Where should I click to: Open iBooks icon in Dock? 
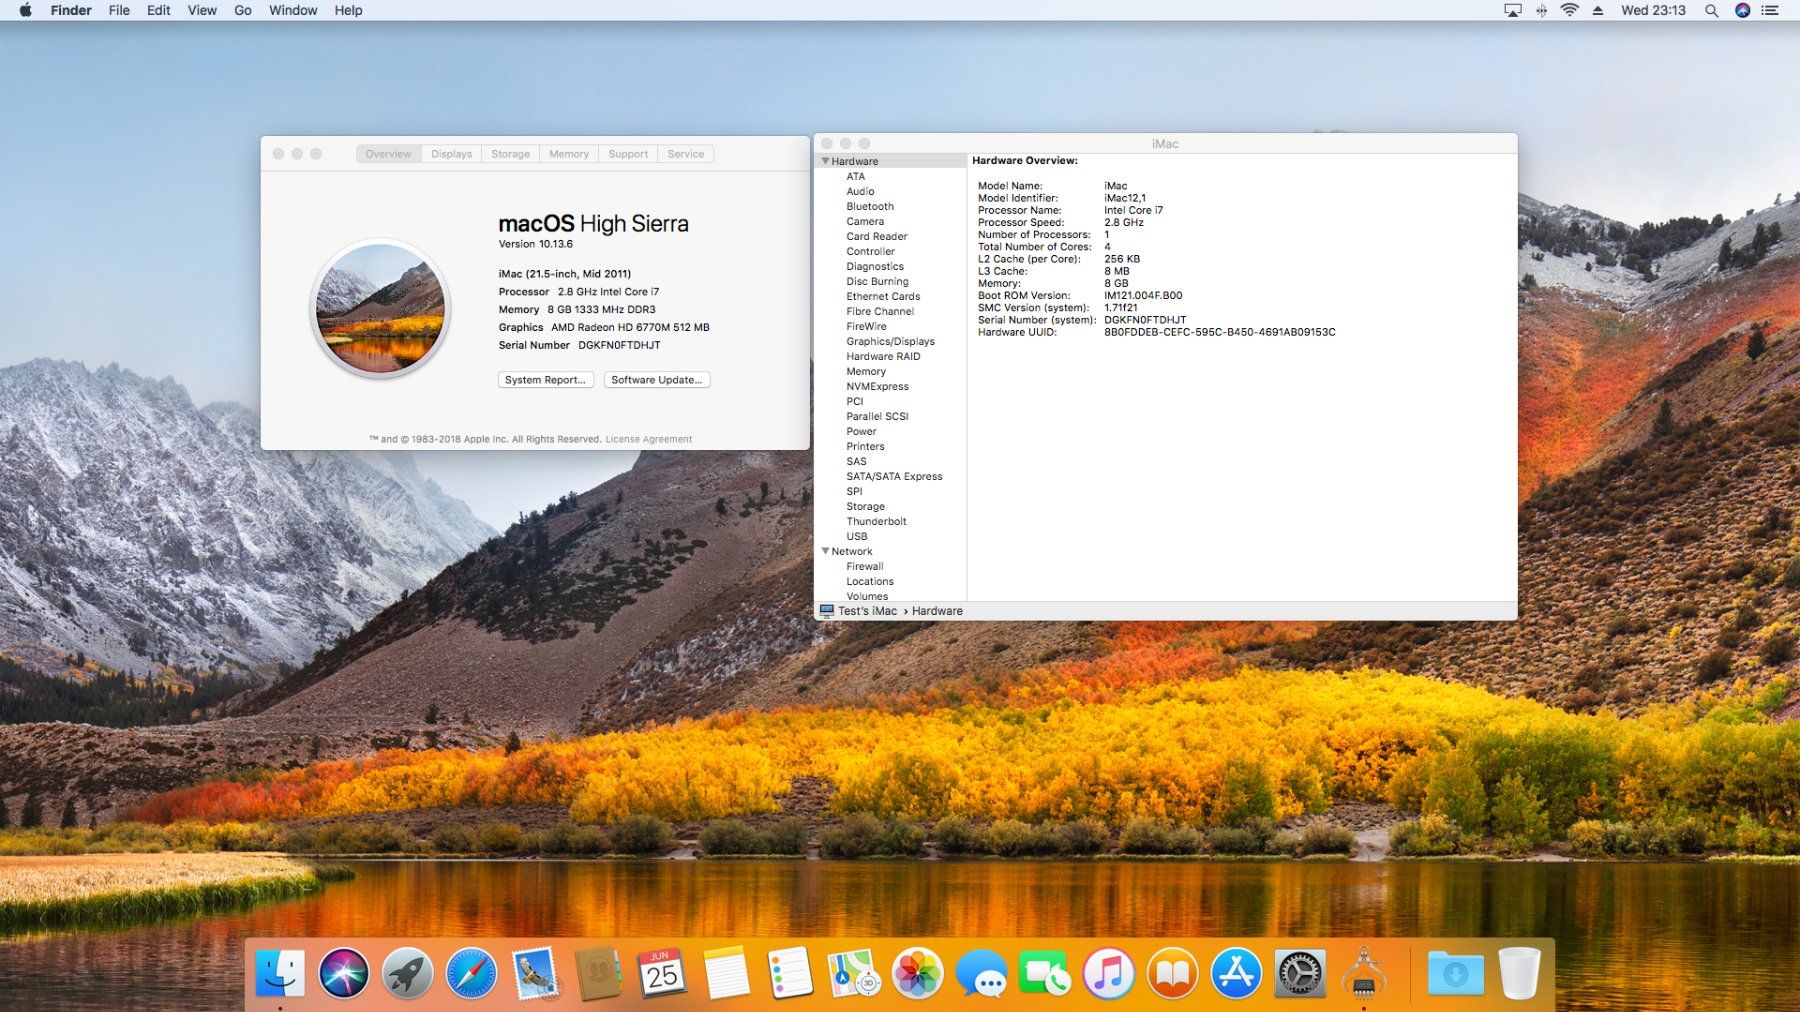coord(1172,973)
